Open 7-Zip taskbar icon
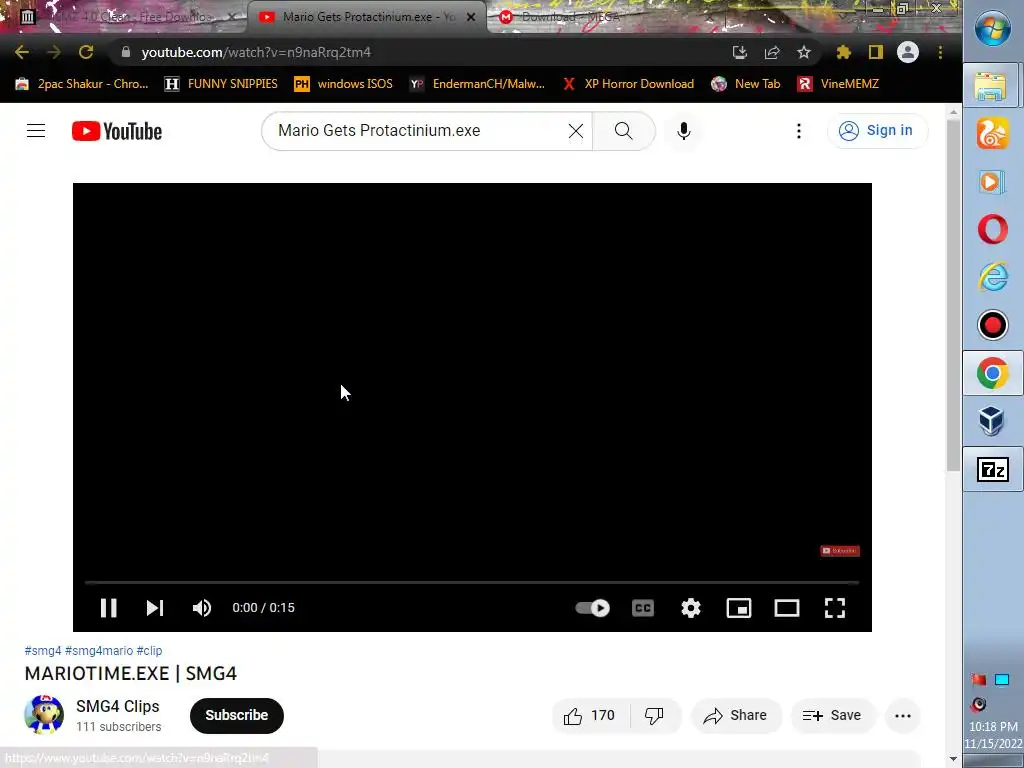1024x768 pixels. 993,470
